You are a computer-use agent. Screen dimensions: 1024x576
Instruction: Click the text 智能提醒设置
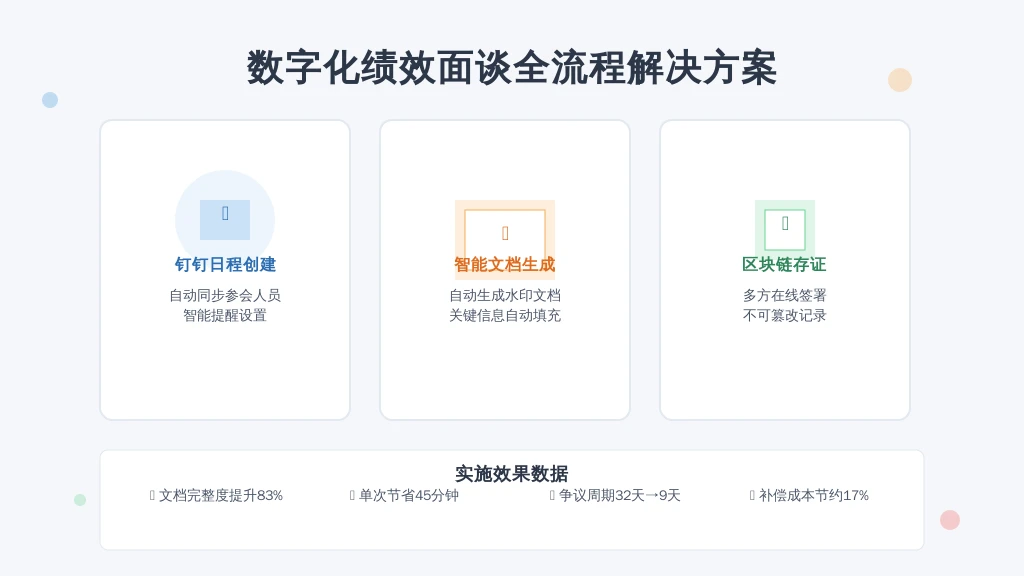225,315
